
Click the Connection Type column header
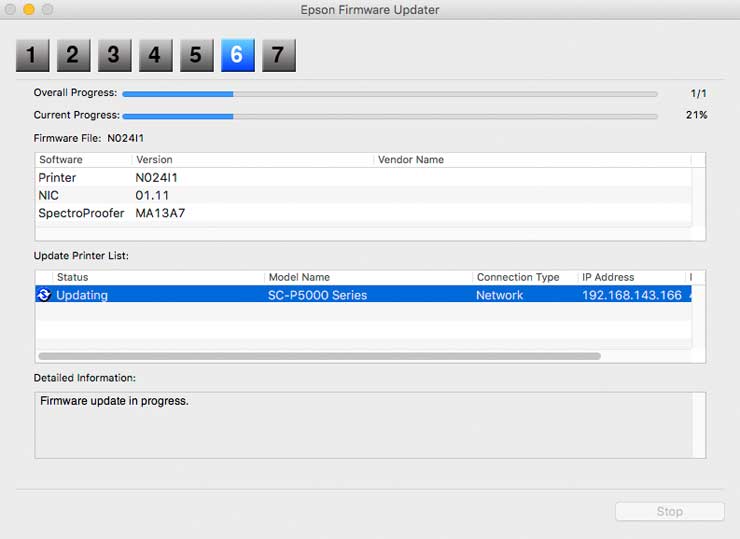pos(525,277)
